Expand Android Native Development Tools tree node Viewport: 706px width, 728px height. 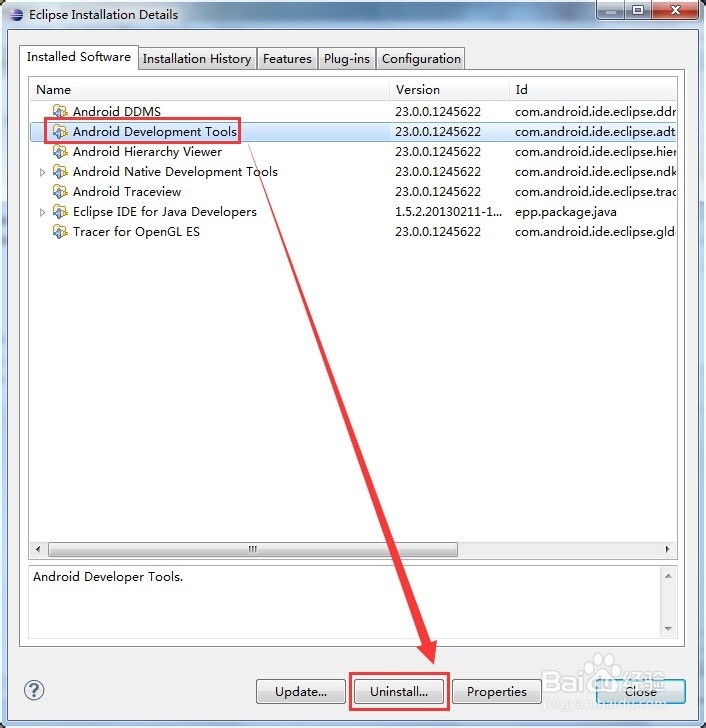(42, 172)
